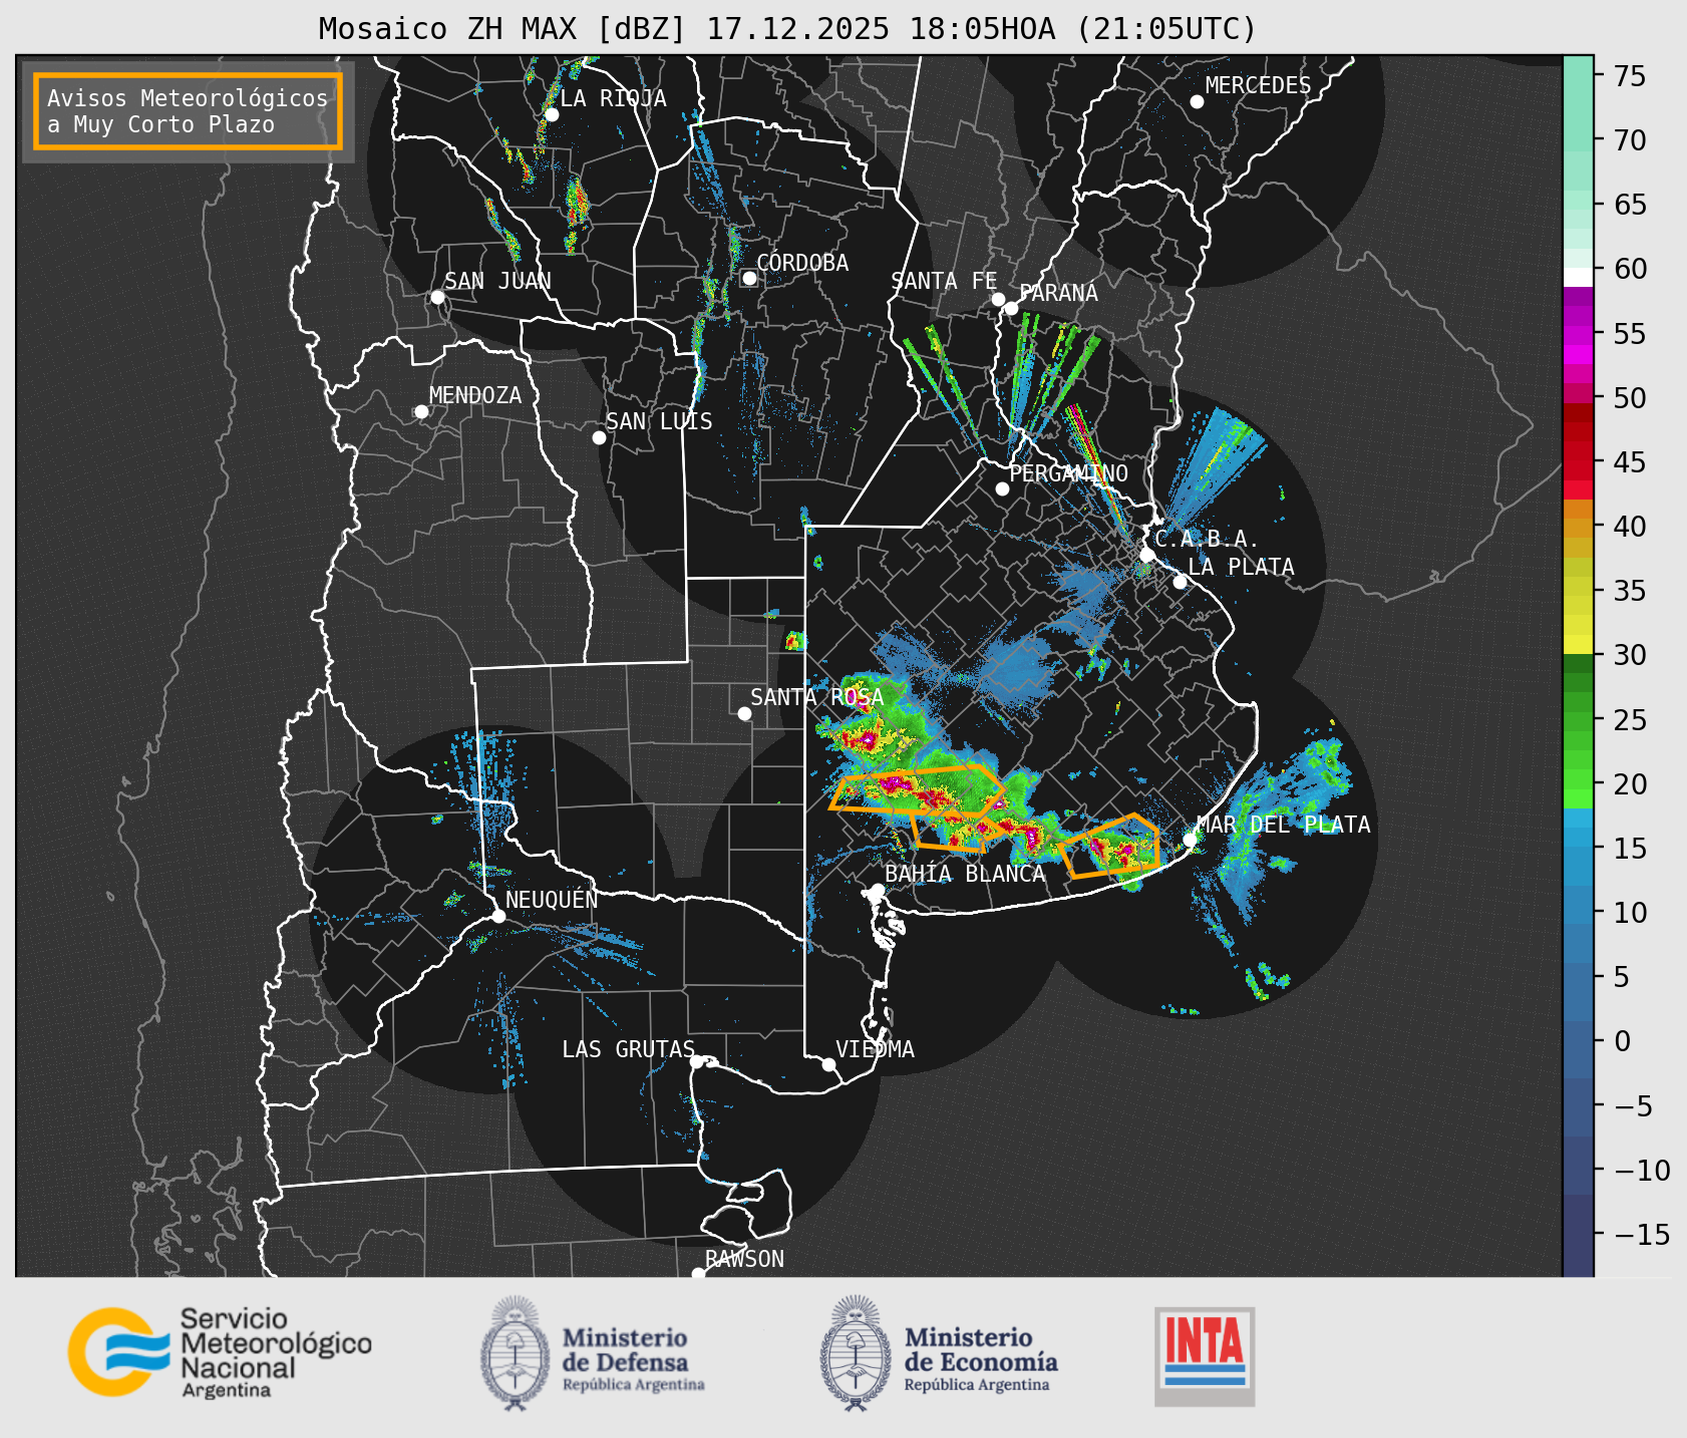
Task: Click the PERGAMINO city label
Action: point(1069,473)
